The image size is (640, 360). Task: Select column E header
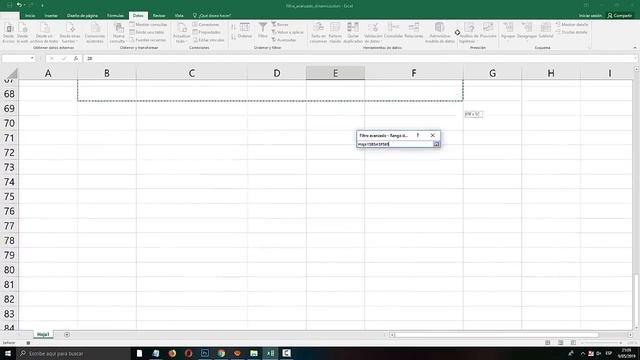(335, 73)
